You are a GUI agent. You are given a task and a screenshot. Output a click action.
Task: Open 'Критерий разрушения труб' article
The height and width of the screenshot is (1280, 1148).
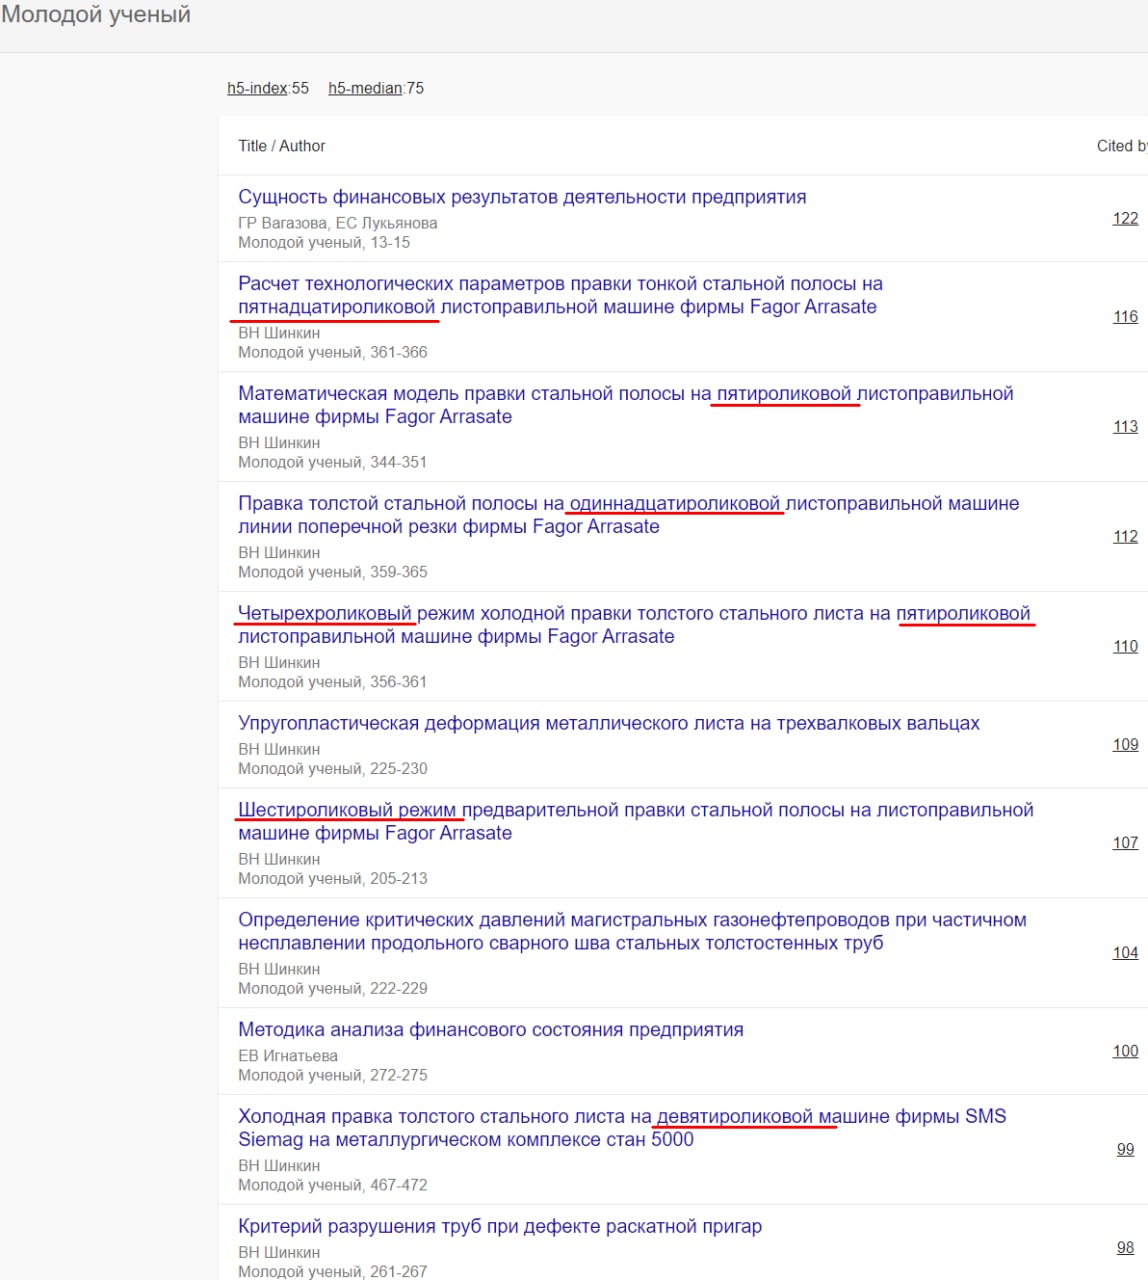500,1226
